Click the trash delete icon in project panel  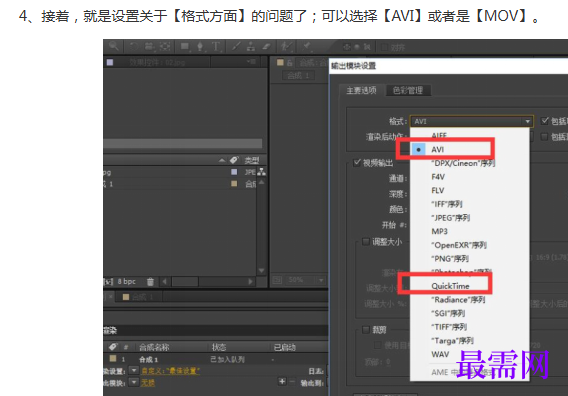pos(150,282)
